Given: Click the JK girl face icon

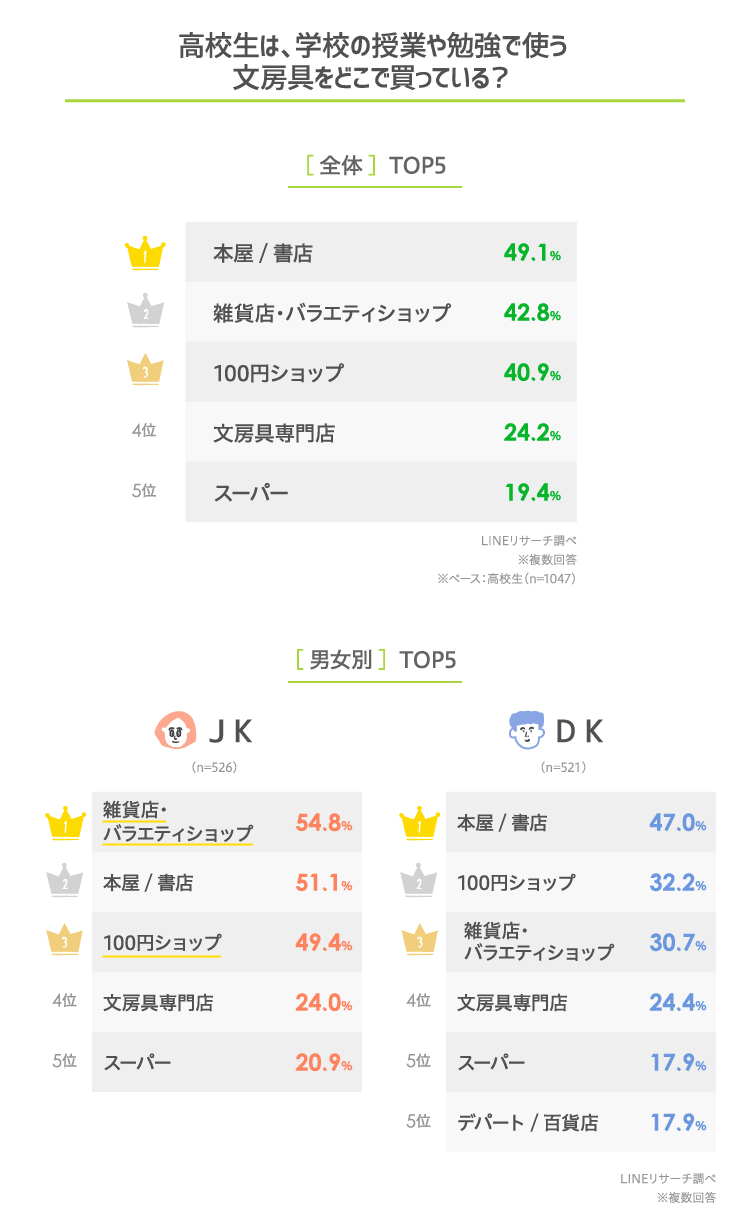Looking at the screenshot, I should 176,731.
